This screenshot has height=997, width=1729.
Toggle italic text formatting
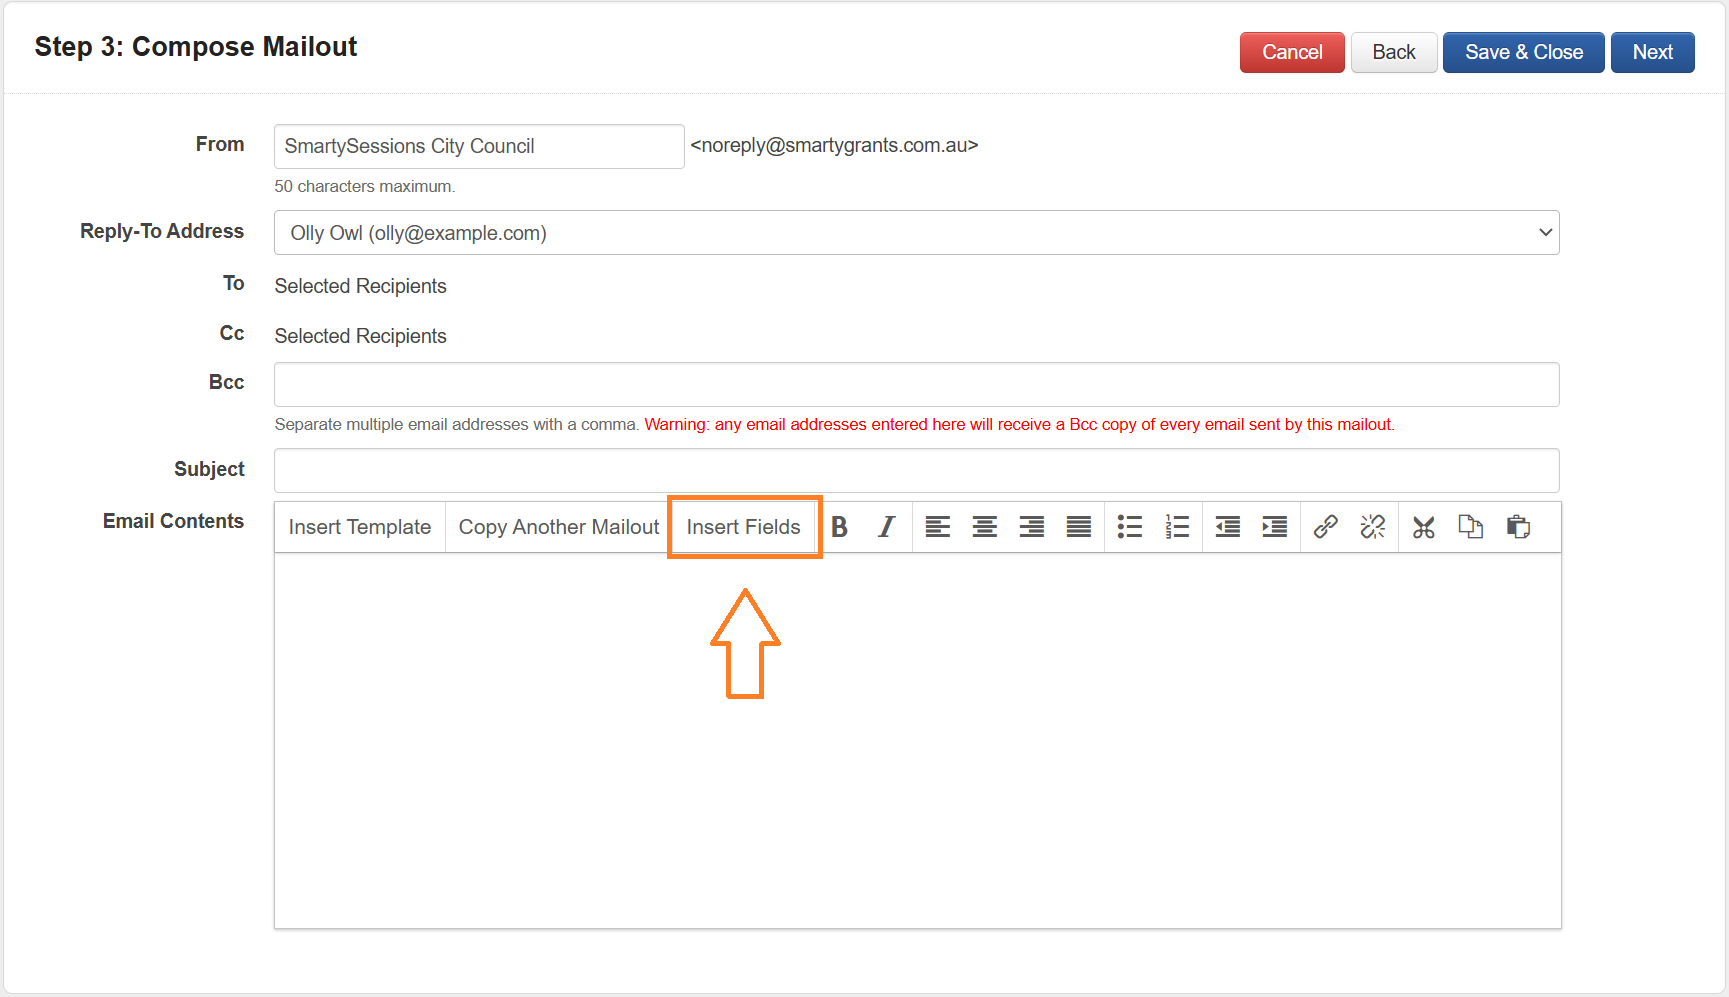[x=886, y=527]
